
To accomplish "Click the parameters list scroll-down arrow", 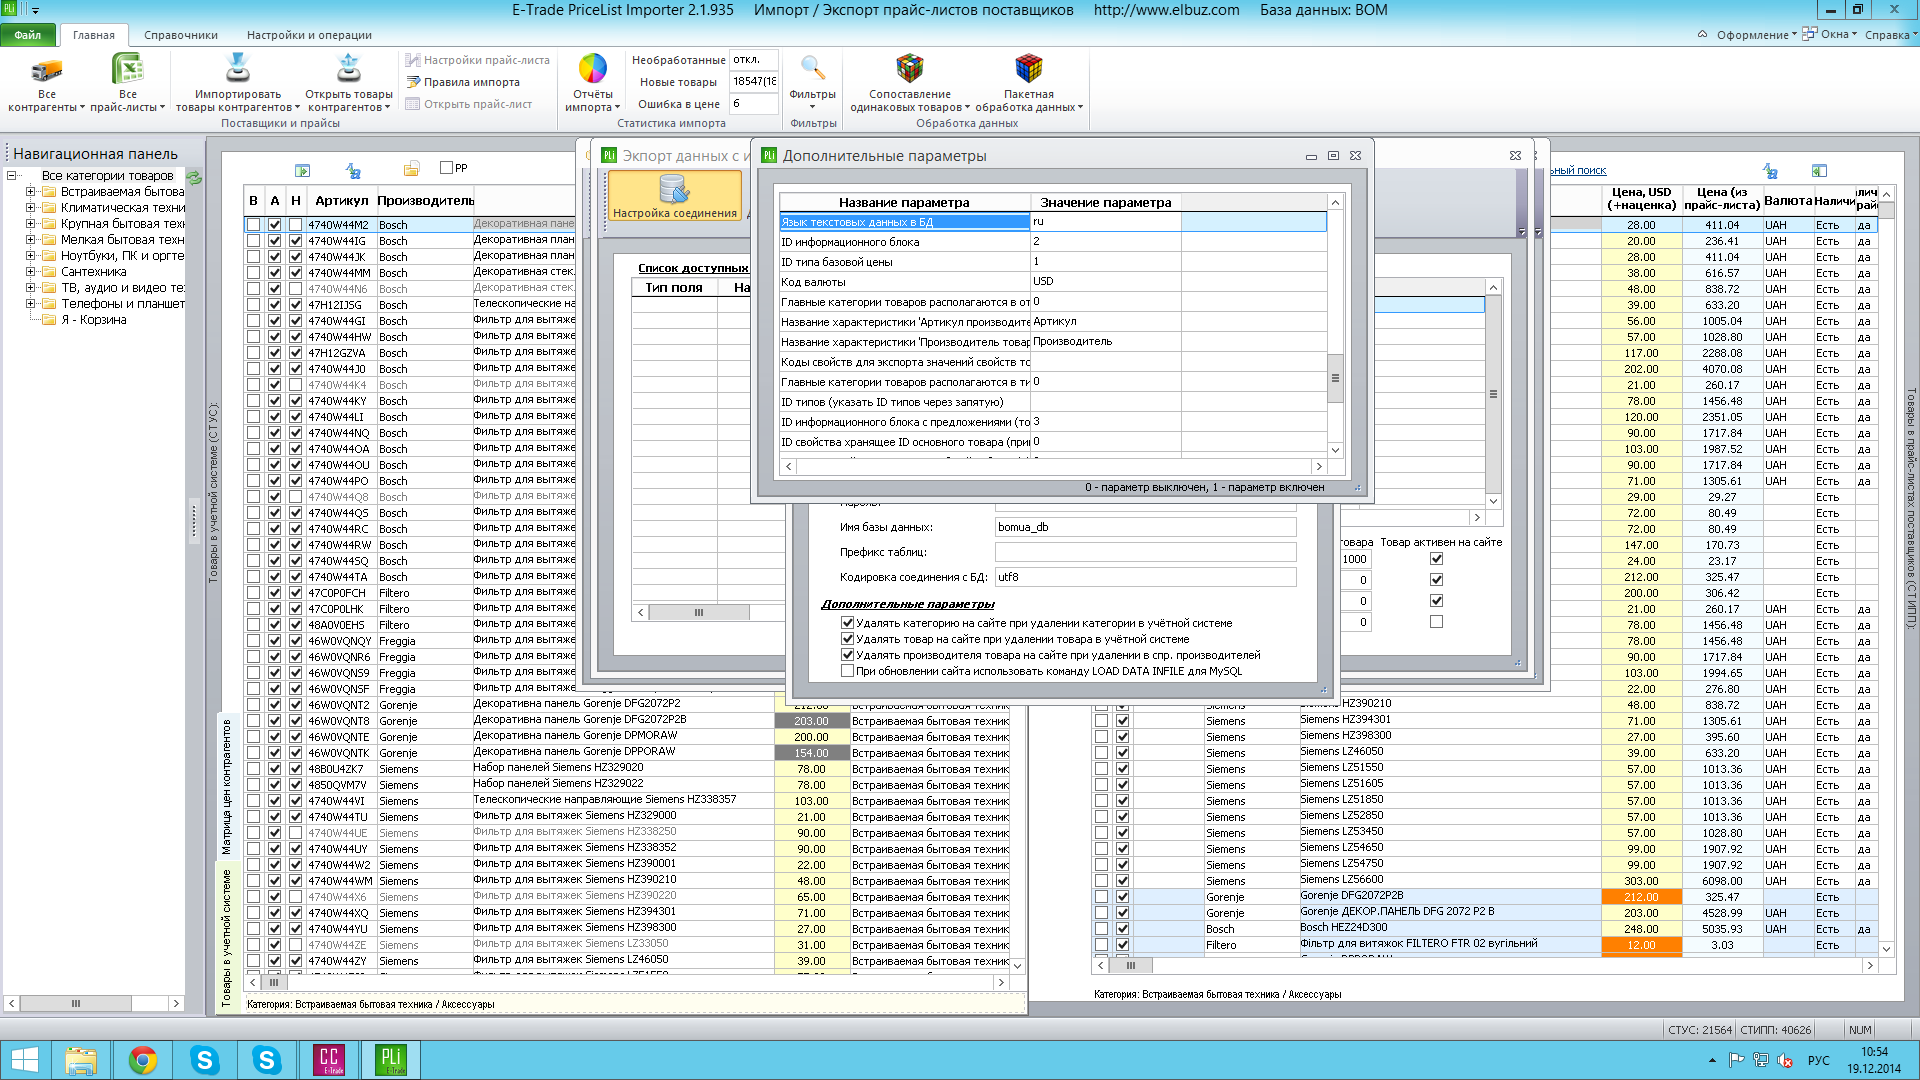I will click(x=1335, y=450).
